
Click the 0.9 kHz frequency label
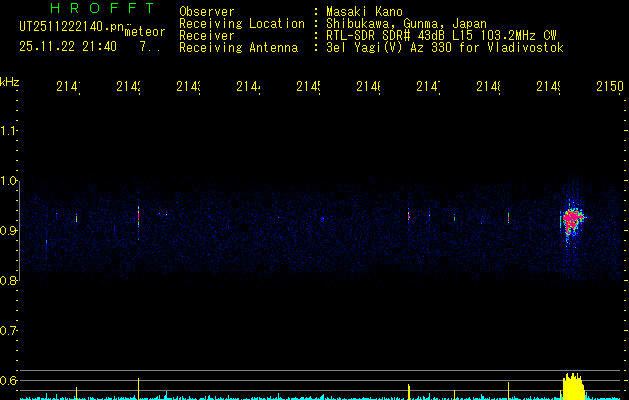coord(8,230)
